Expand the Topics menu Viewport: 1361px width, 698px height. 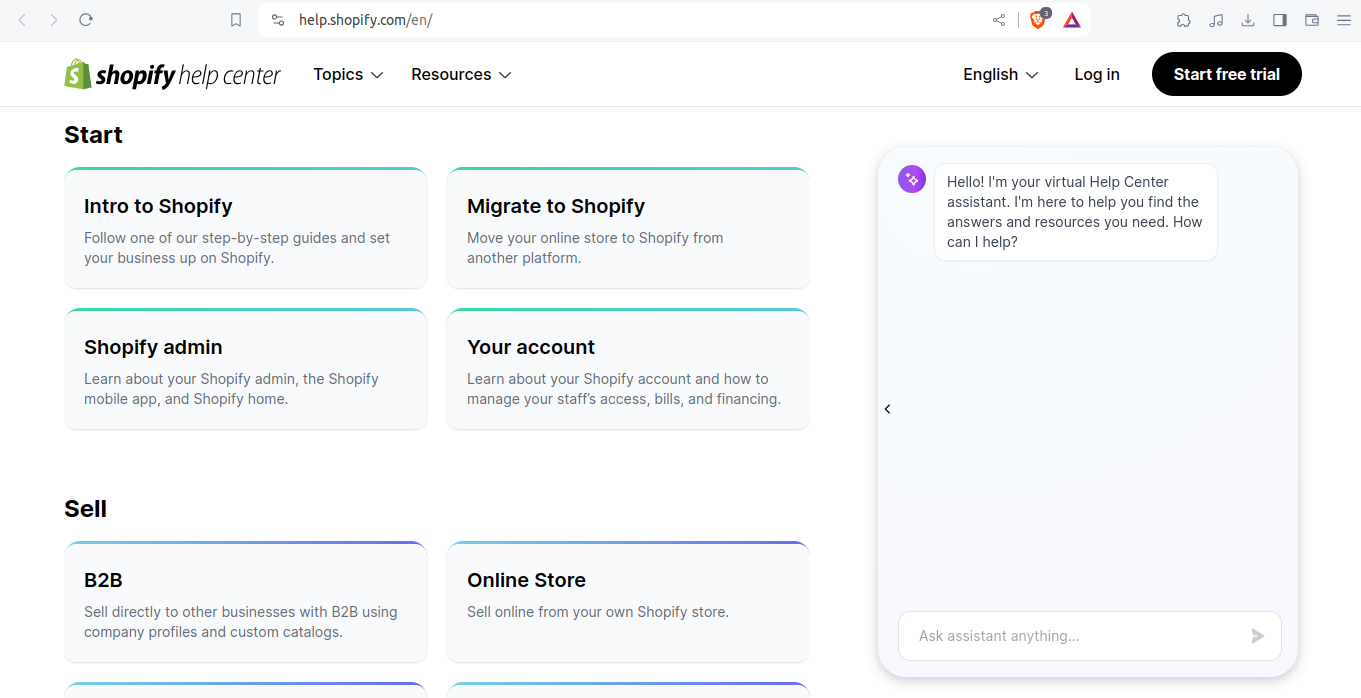point(348,74)
